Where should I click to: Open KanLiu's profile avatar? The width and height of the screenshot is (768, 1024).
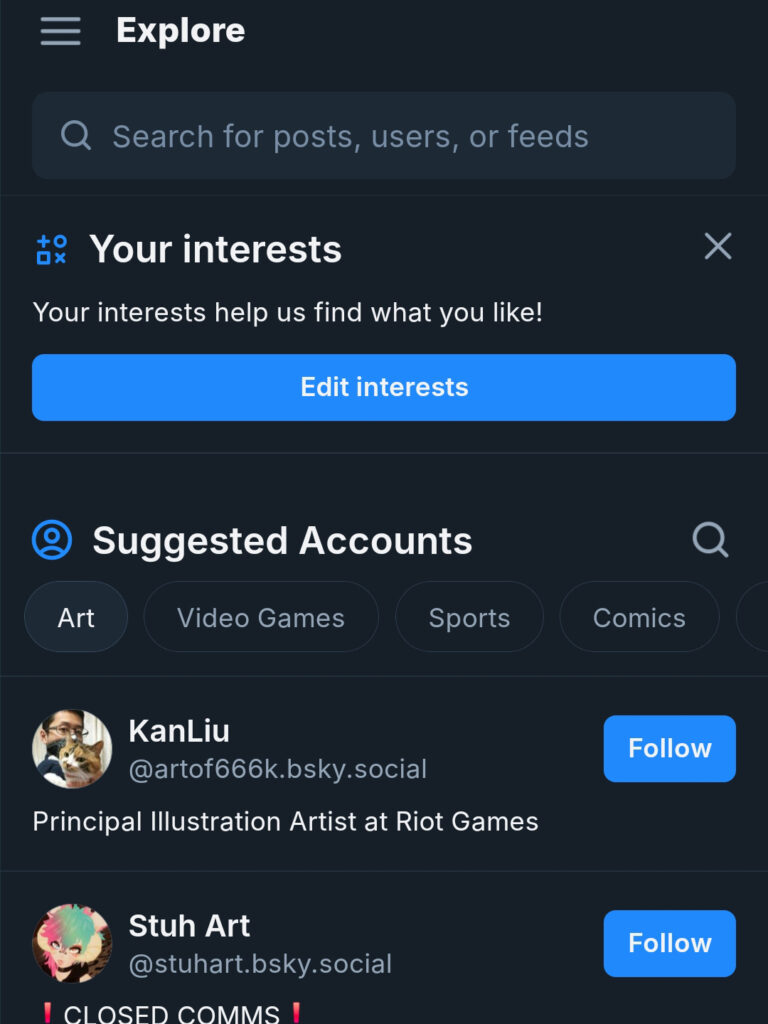[72, 749]
